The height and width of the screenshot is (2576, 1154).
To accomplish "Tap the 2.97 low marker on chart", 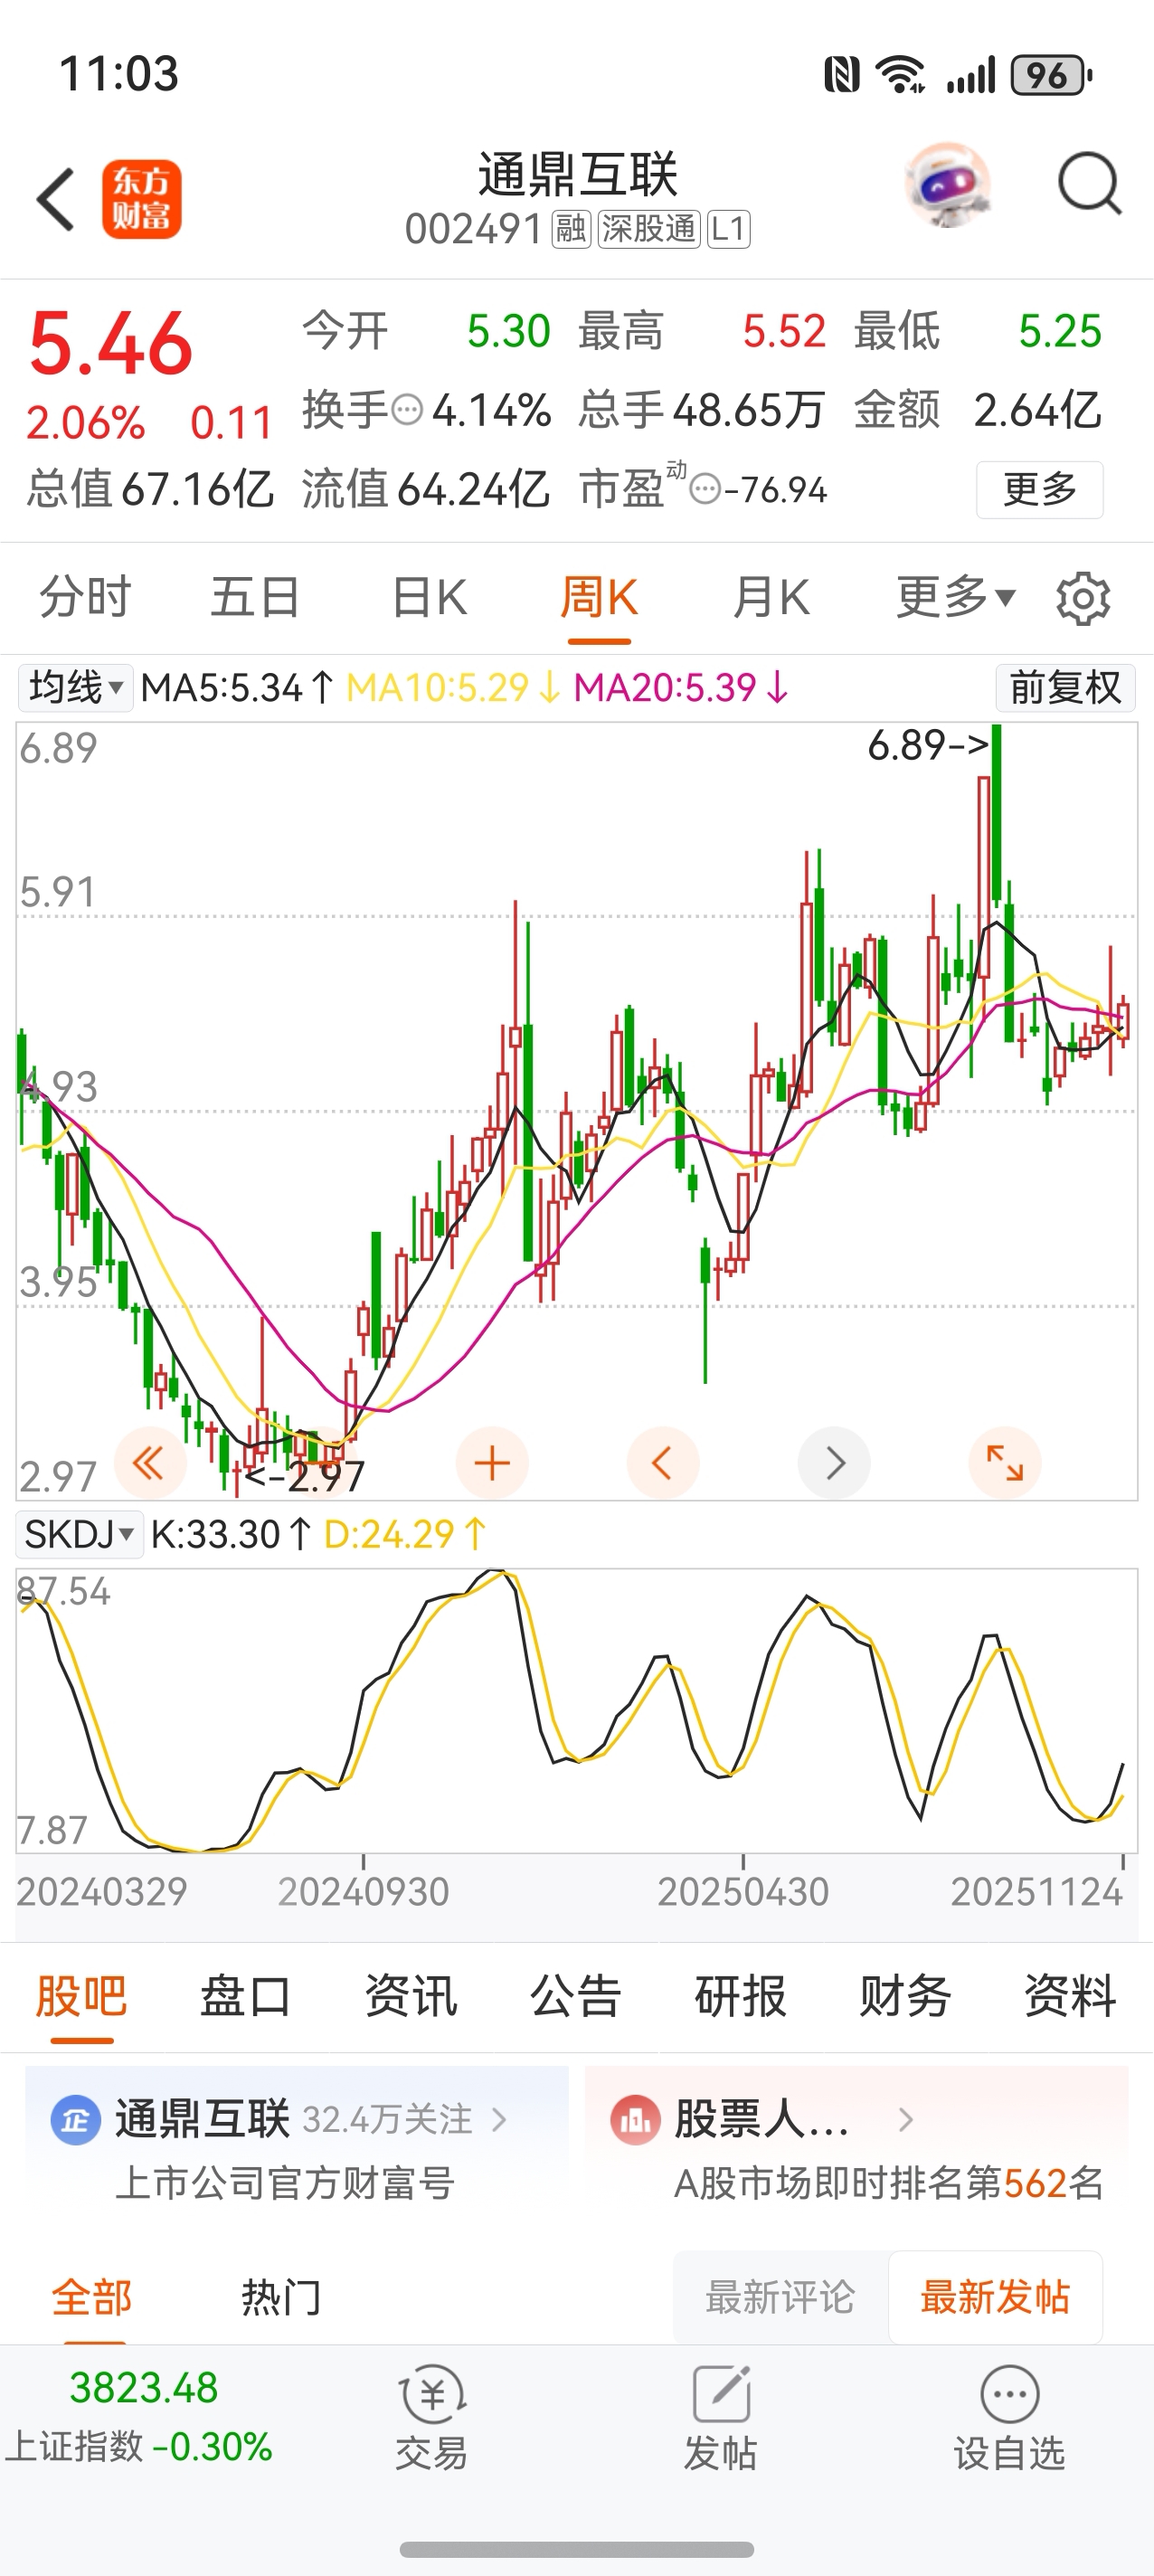I will click(x=305, y=1477).
